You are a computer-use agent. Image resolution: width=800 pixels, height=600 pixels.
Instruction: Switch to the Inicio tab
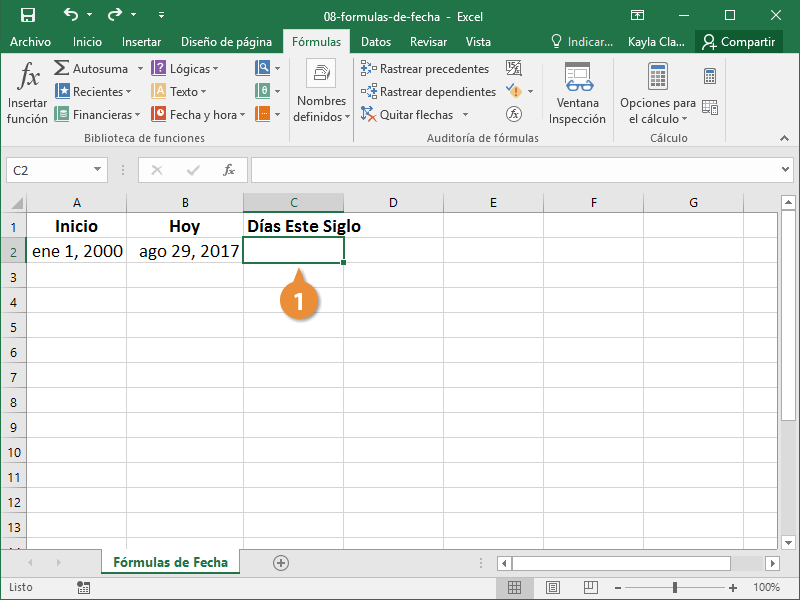[87, 42]
